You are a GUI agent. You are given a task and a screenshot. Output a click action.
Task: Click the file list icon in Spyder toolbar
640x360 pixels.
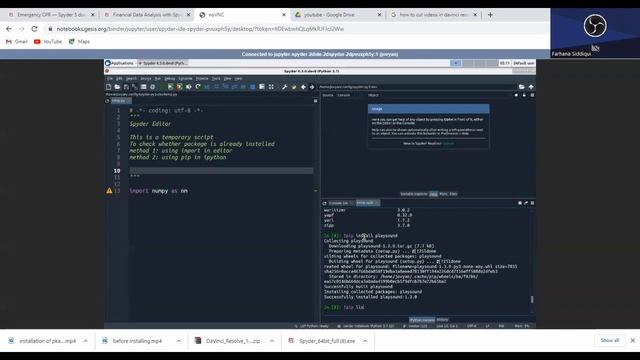(143, 87)
